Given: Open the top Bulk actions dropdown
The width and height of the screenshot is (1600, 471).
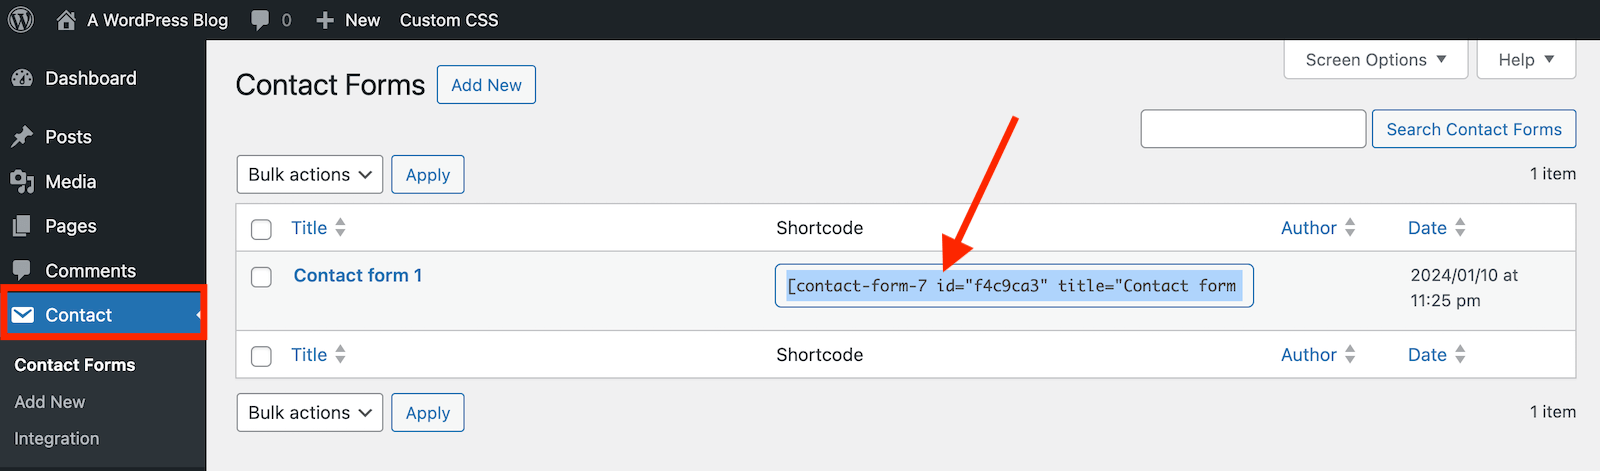Looking at the screenshot, I should point(310,175).
